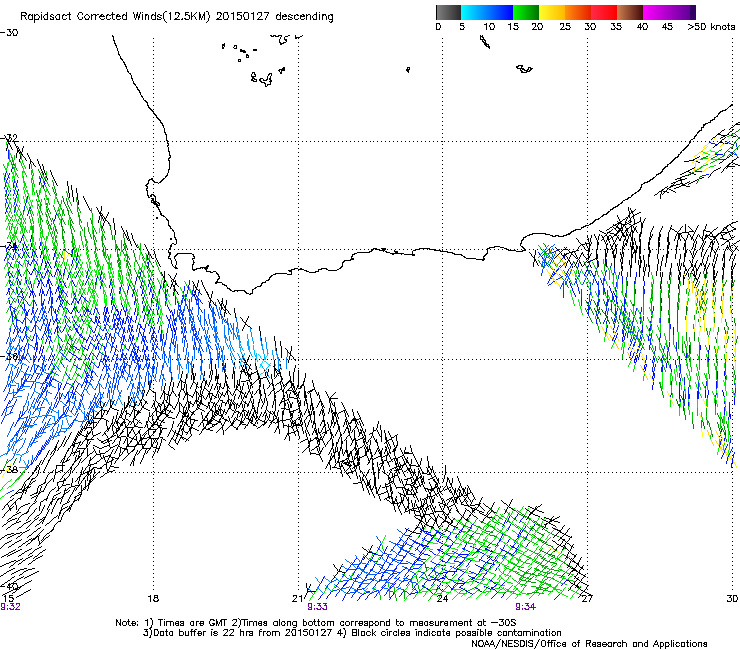This screenshot has width=740, height=650.
Task: Click the 'Times are GMT' note line
Action: point(316,623)
